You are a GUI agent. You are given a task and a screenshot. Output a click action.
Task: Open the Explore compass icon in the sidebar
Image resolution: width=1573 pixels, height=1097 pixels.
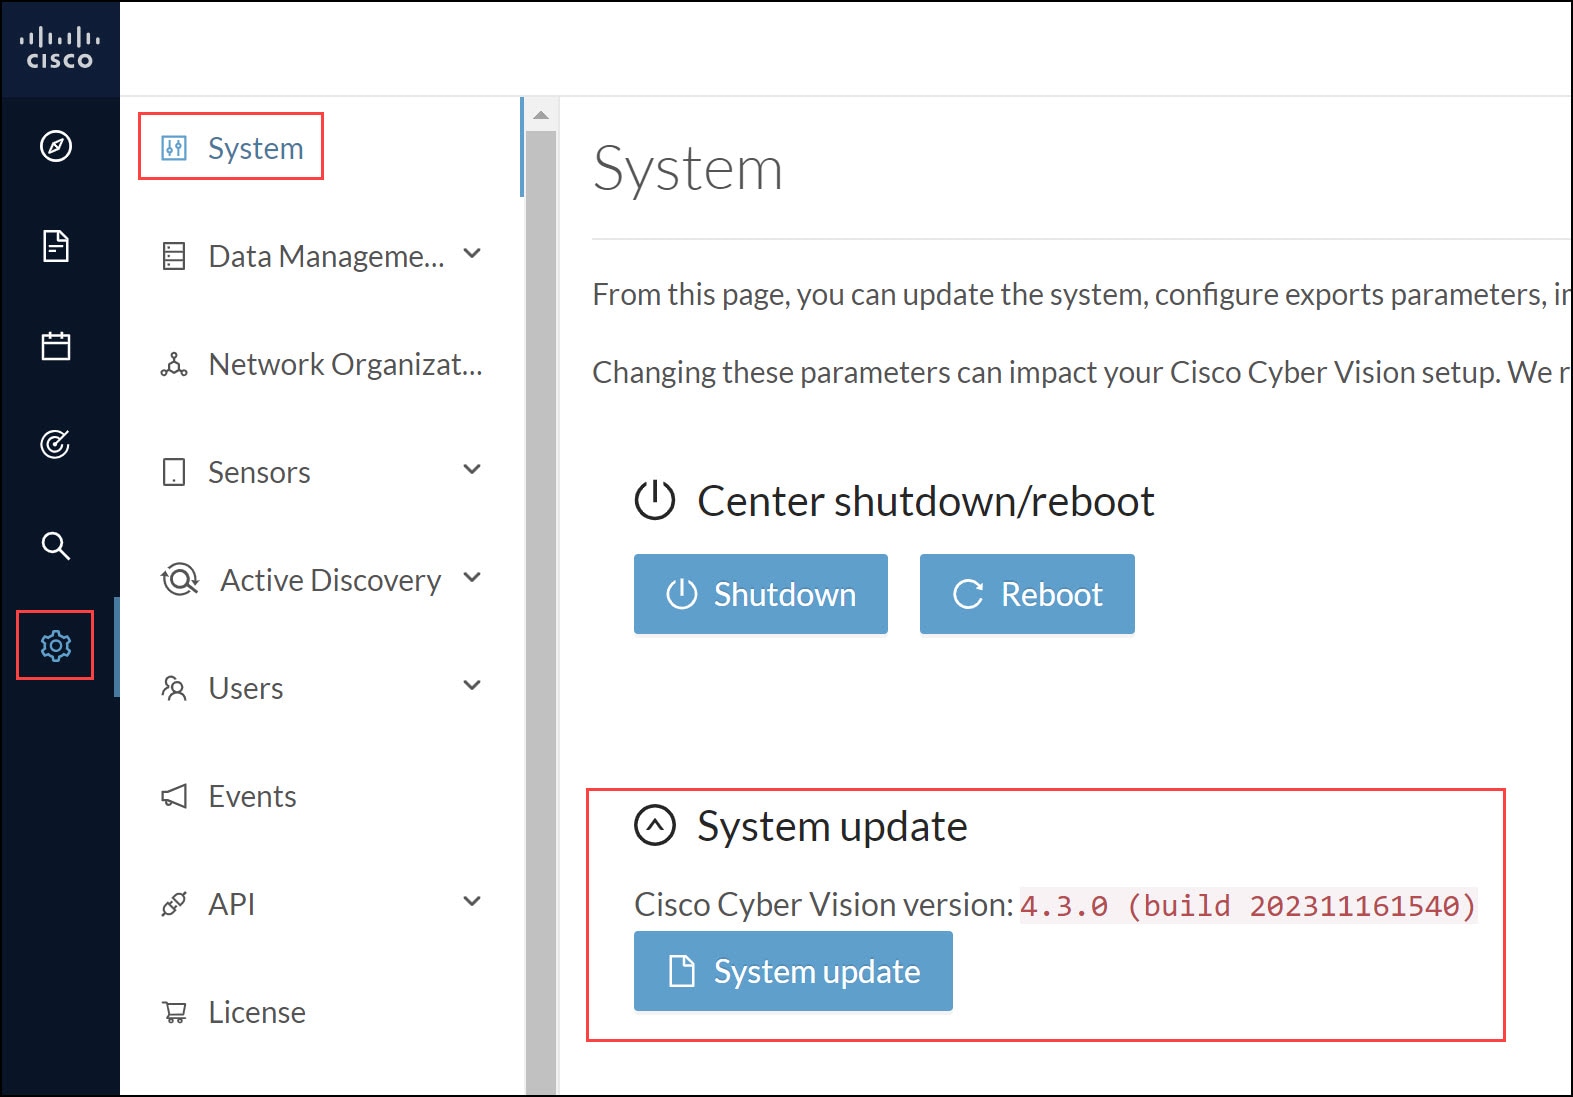pos(56,146)
